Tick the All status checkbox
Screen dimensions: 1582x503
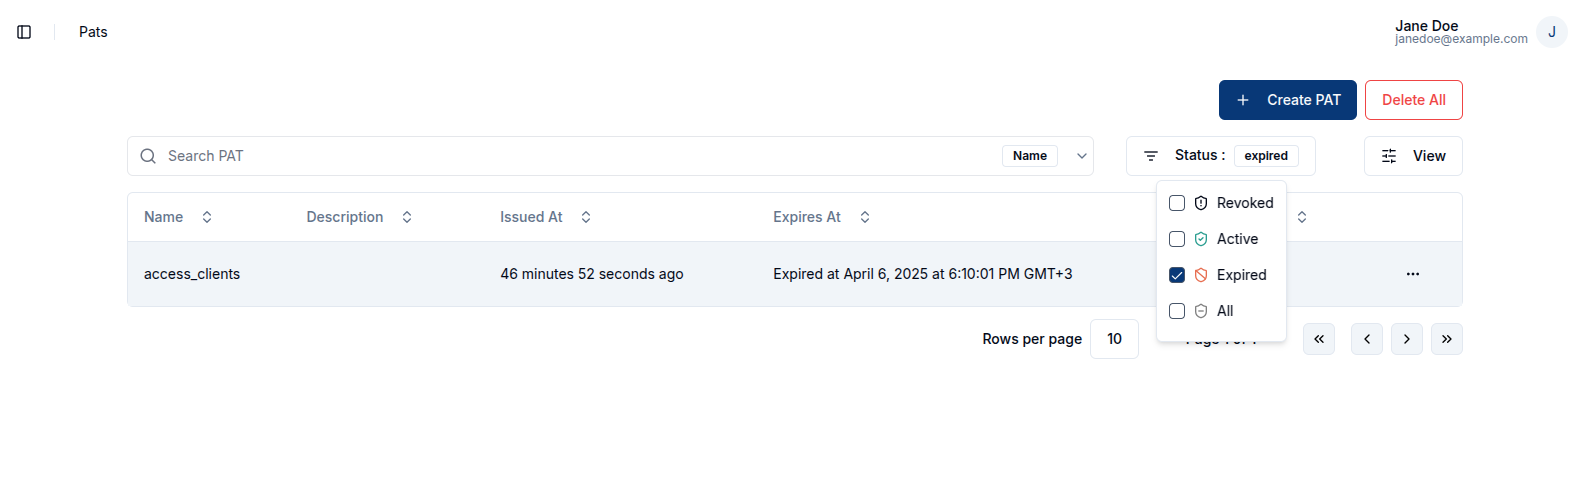point(1177,311)
